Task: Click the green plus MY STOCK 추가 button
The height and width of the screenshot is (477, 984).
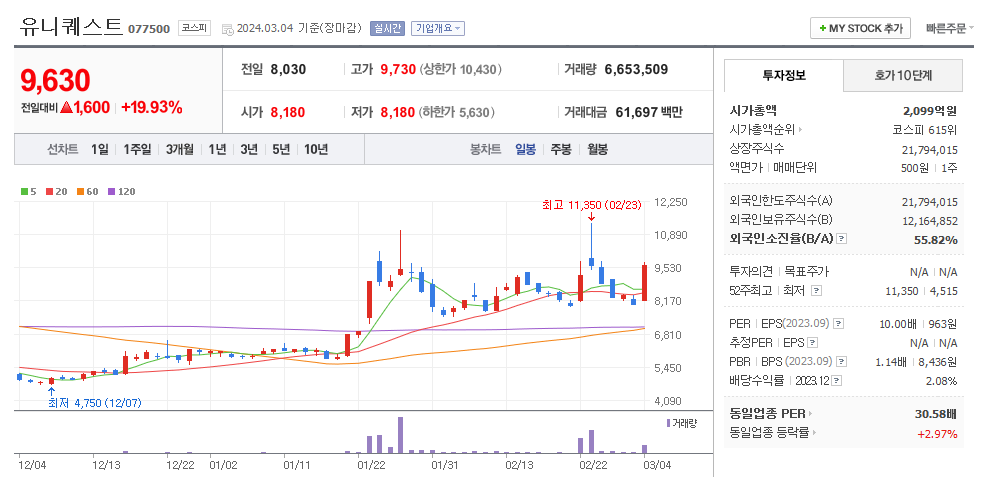Action: click(x=860, y=28)
